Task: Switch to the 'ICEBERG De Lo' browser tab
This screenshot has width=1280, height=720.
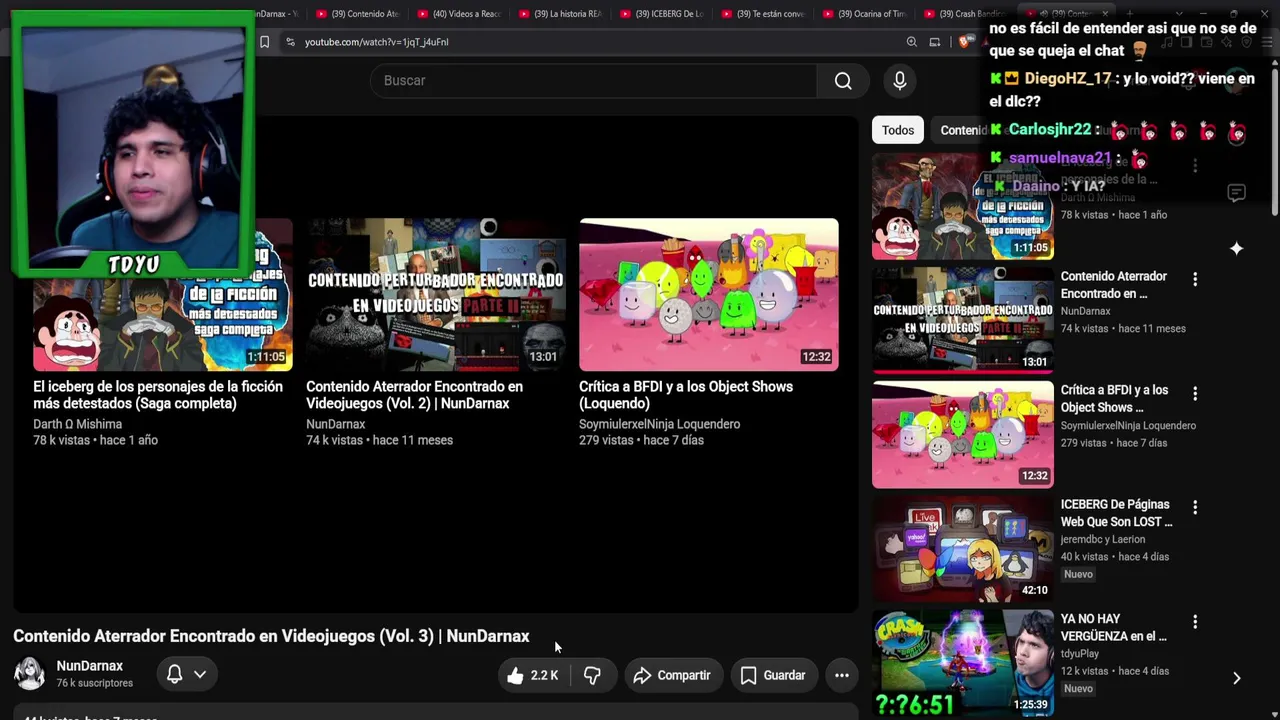Action: 662,14
